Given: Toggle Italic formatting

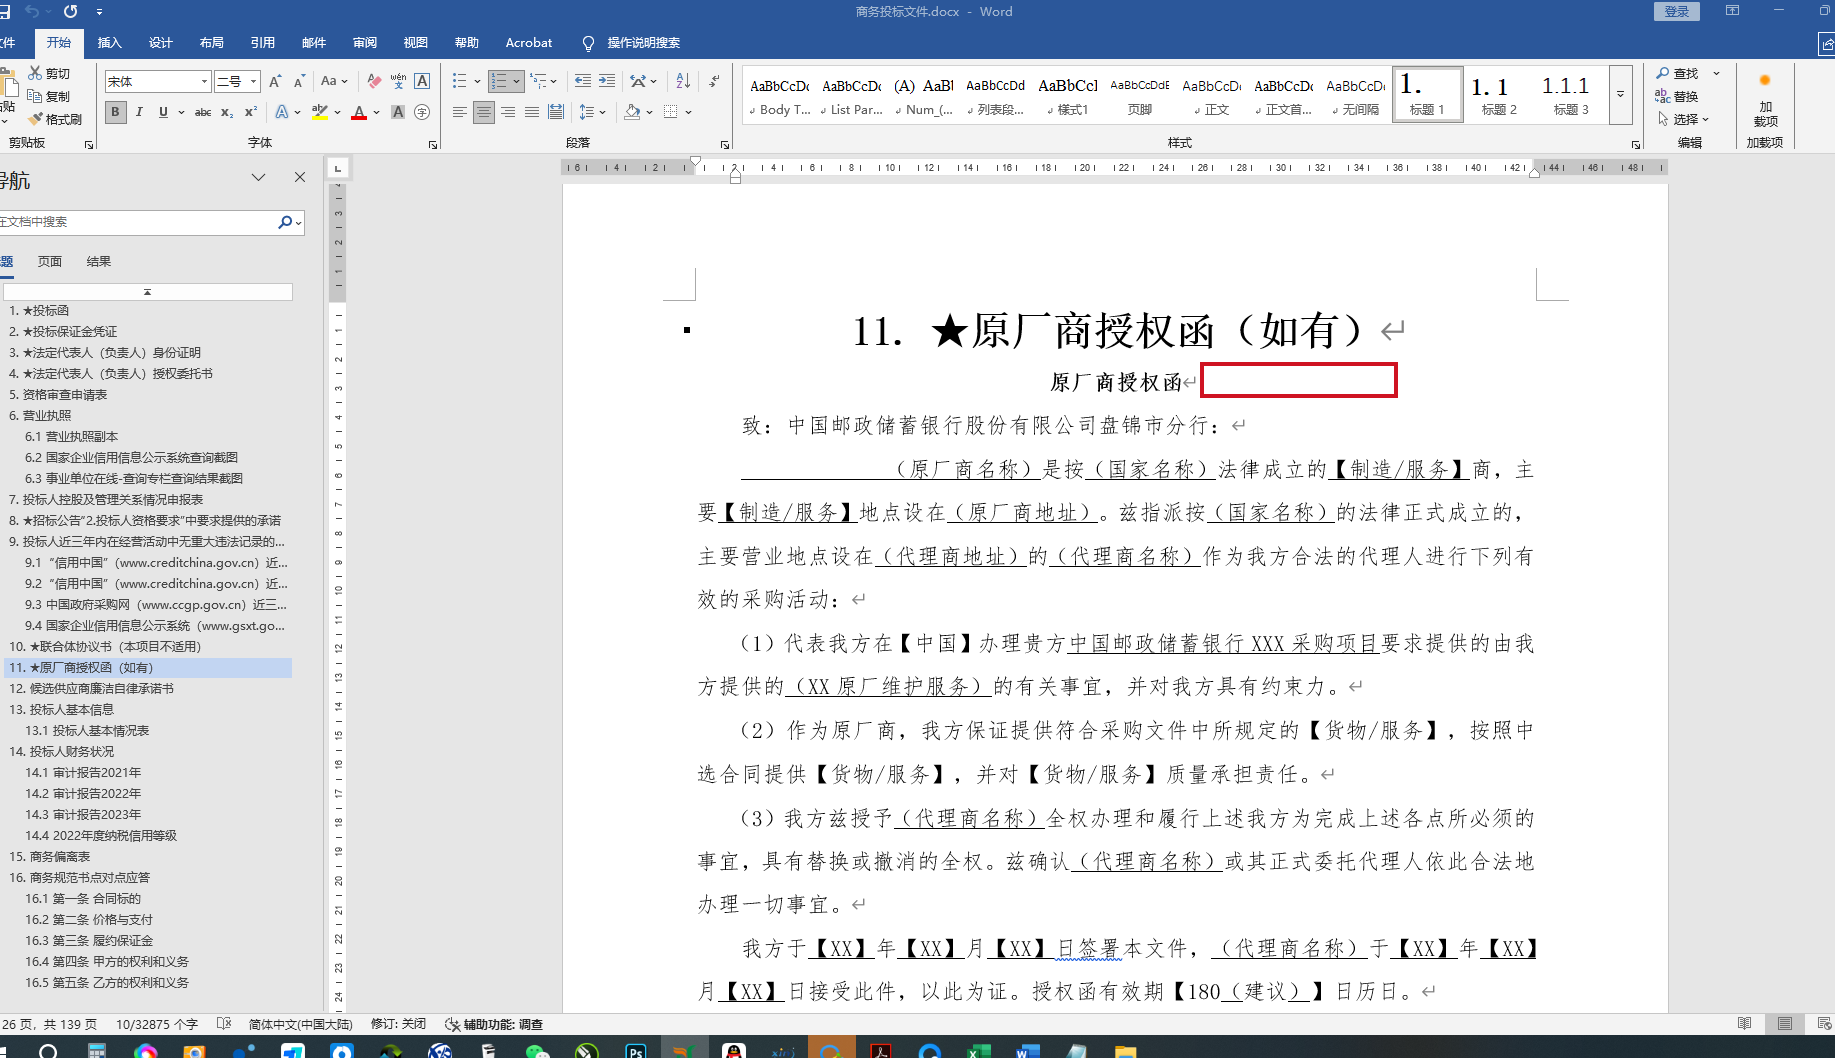Looking at the screenshot, I should click(x=139, y=112).
